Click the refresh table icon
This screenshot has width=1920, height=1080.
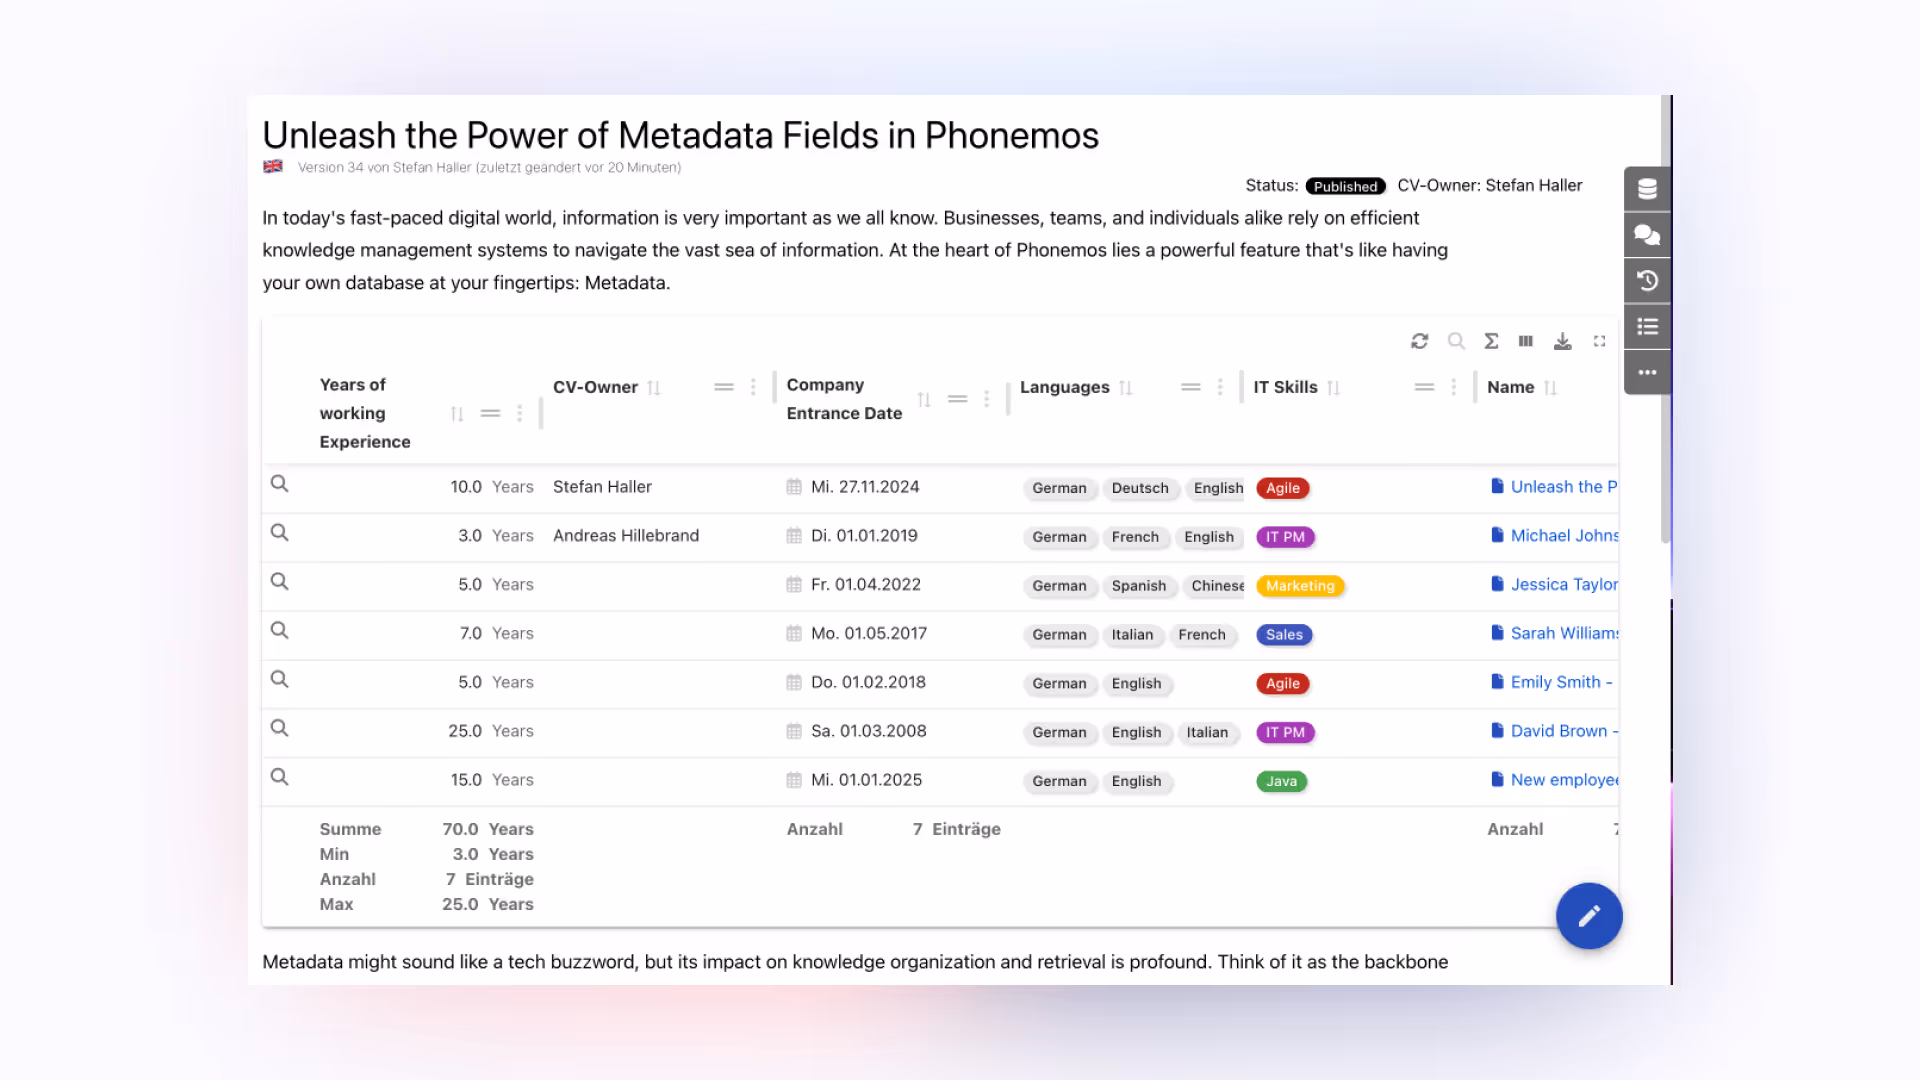[x=1419, y=341]
